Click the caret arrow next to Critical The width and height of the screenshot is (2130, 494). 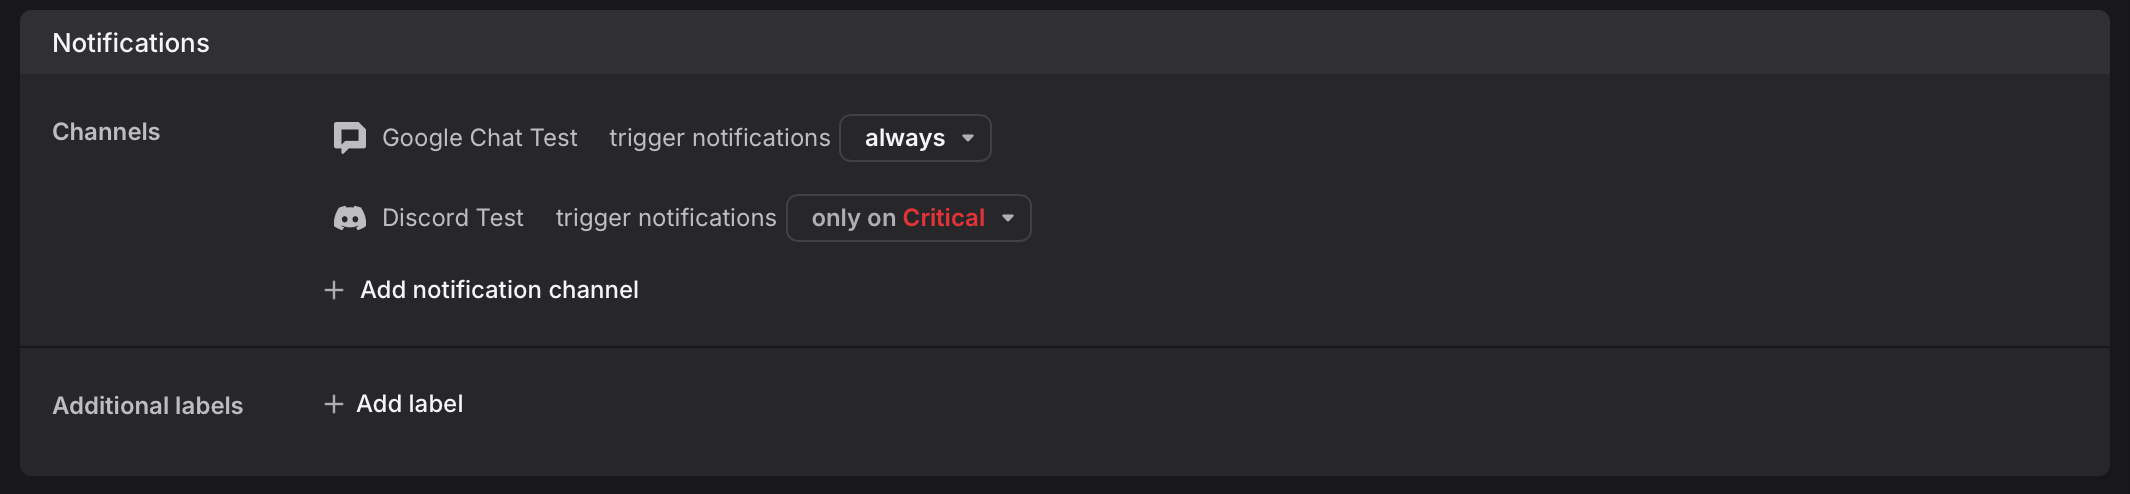(x=1008, y=218)
